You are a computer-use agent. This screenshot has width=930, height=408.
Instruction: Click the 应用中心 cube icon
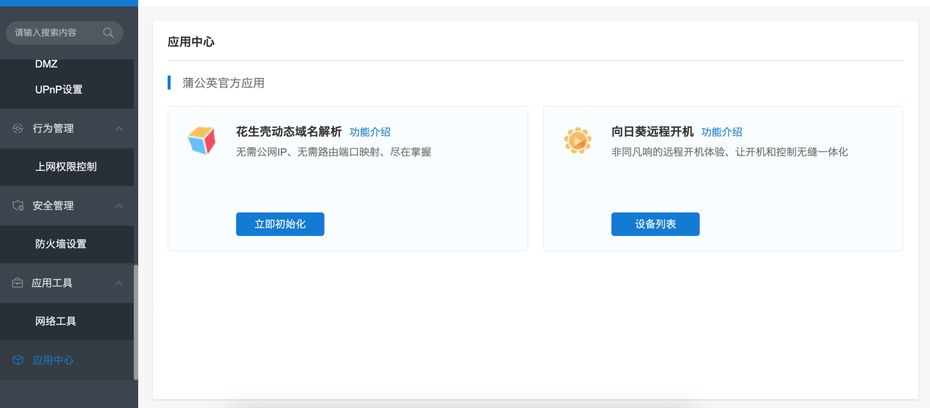tap(17, 360)
